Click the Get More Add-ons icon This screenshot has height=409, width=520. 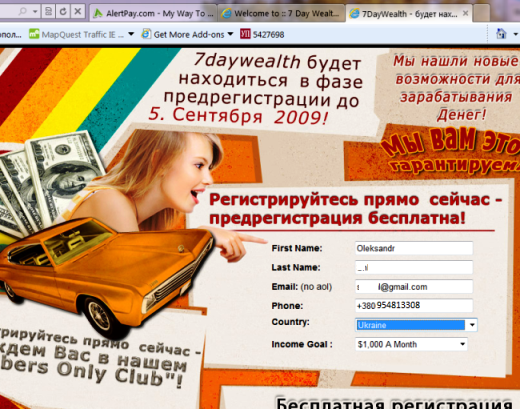[146, 34]
